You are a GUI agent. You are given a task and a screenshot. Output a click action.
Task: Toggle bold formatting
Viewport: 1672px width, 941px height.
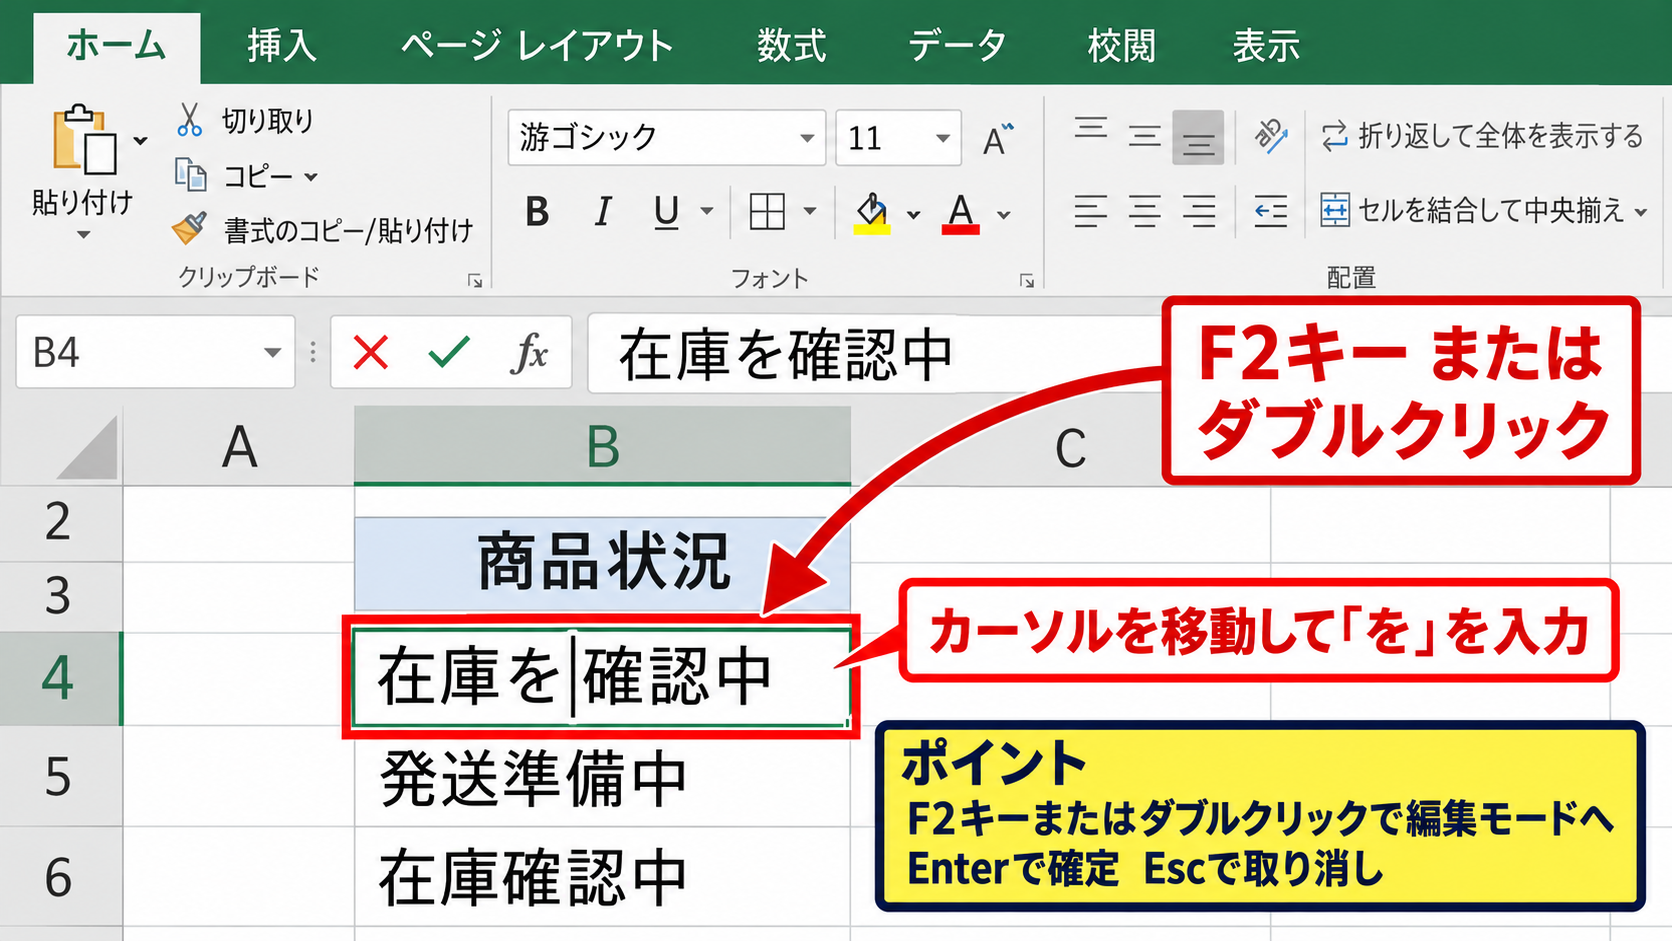pyautogui.click(x=537, y=212)
